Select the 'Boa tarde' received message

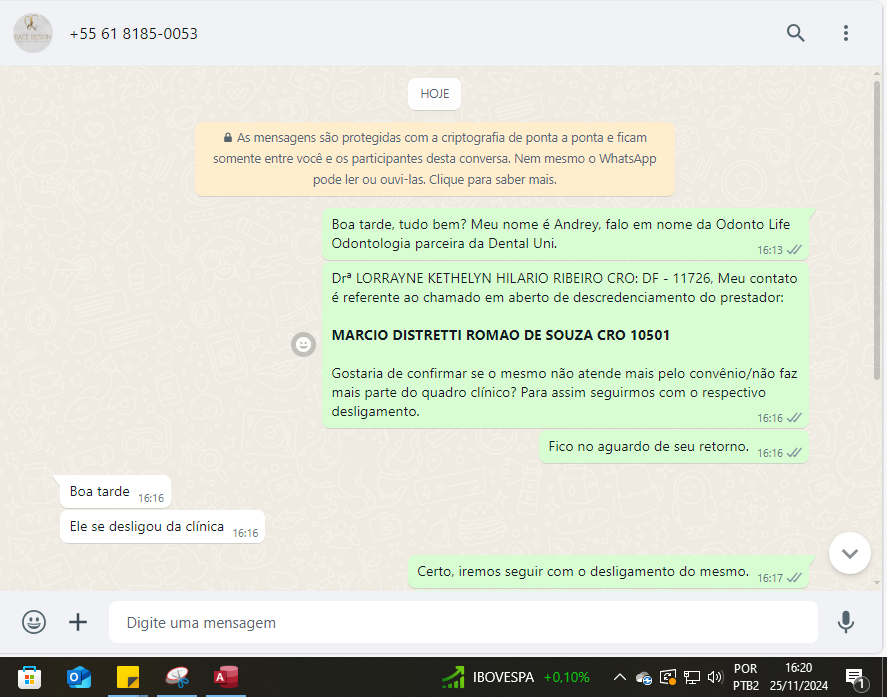point(115,492)
